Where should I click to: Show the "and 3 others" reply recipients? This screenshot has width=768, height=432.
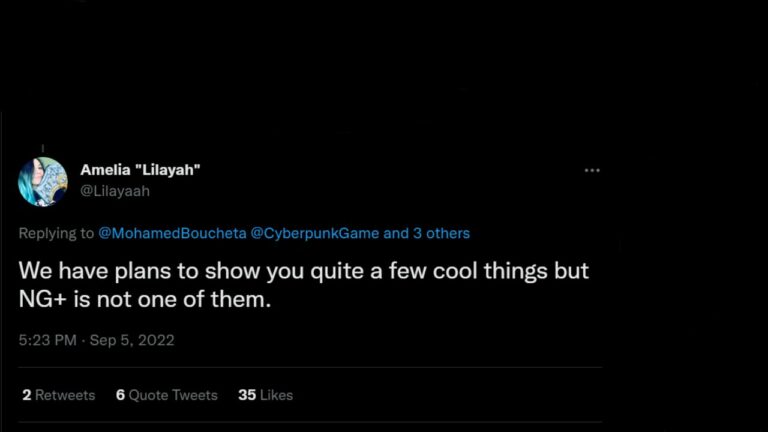[x=427, y=233]
